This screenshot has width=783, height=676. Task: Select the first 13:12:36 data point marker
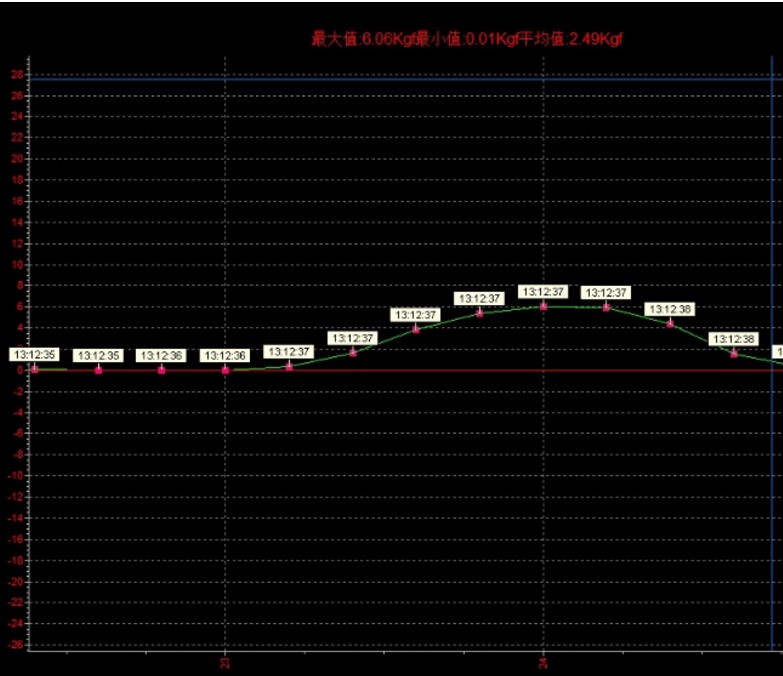[x=162, y=370]
